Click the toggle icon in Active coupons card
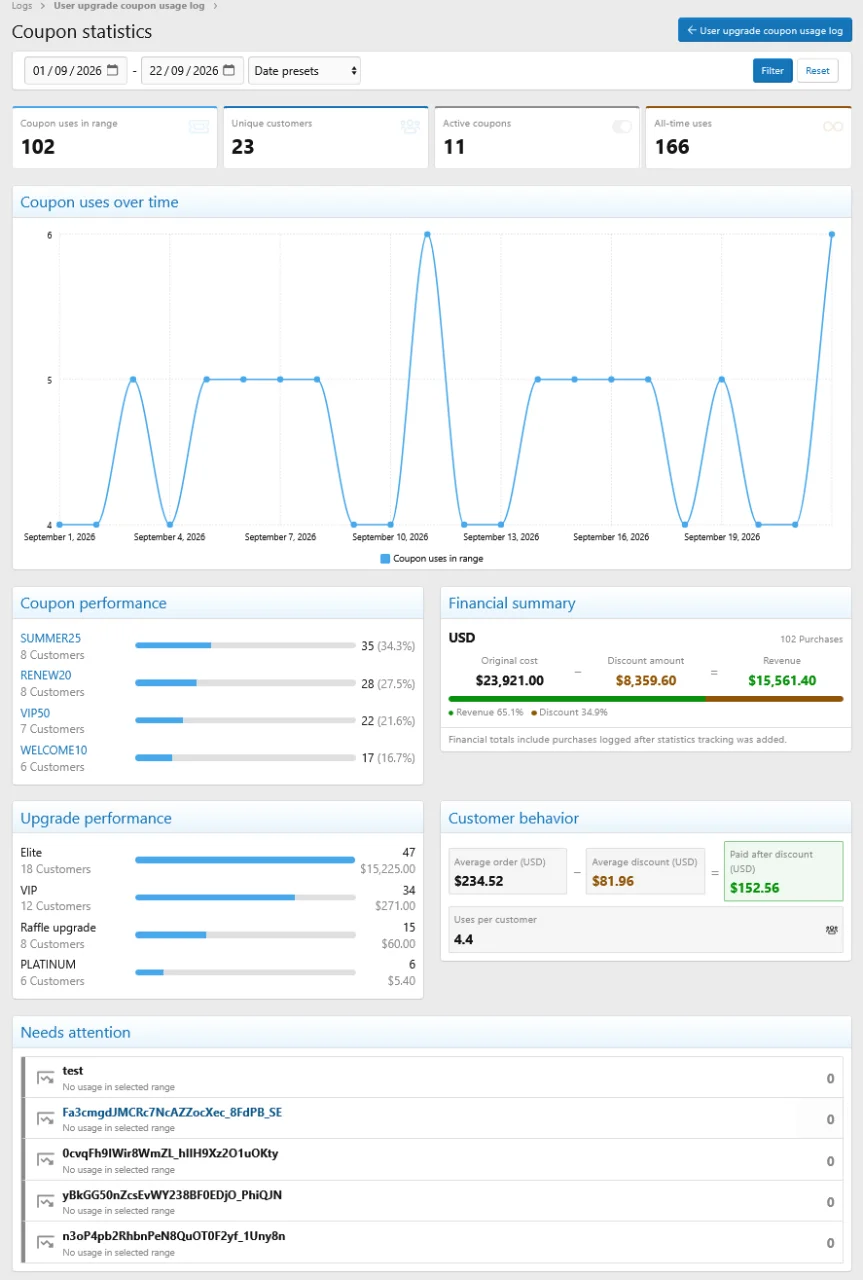This screenshot has width=863, height=1280. coord(622,127)
